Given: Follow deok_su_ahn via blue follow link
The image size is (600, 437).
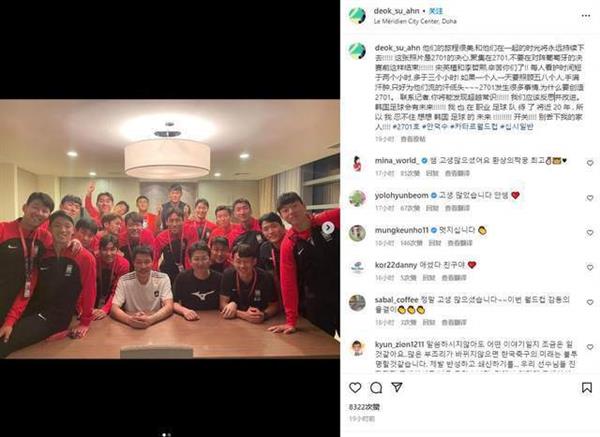Looking at the screenshot, I should pyautogui.click(x=435, y=11).
